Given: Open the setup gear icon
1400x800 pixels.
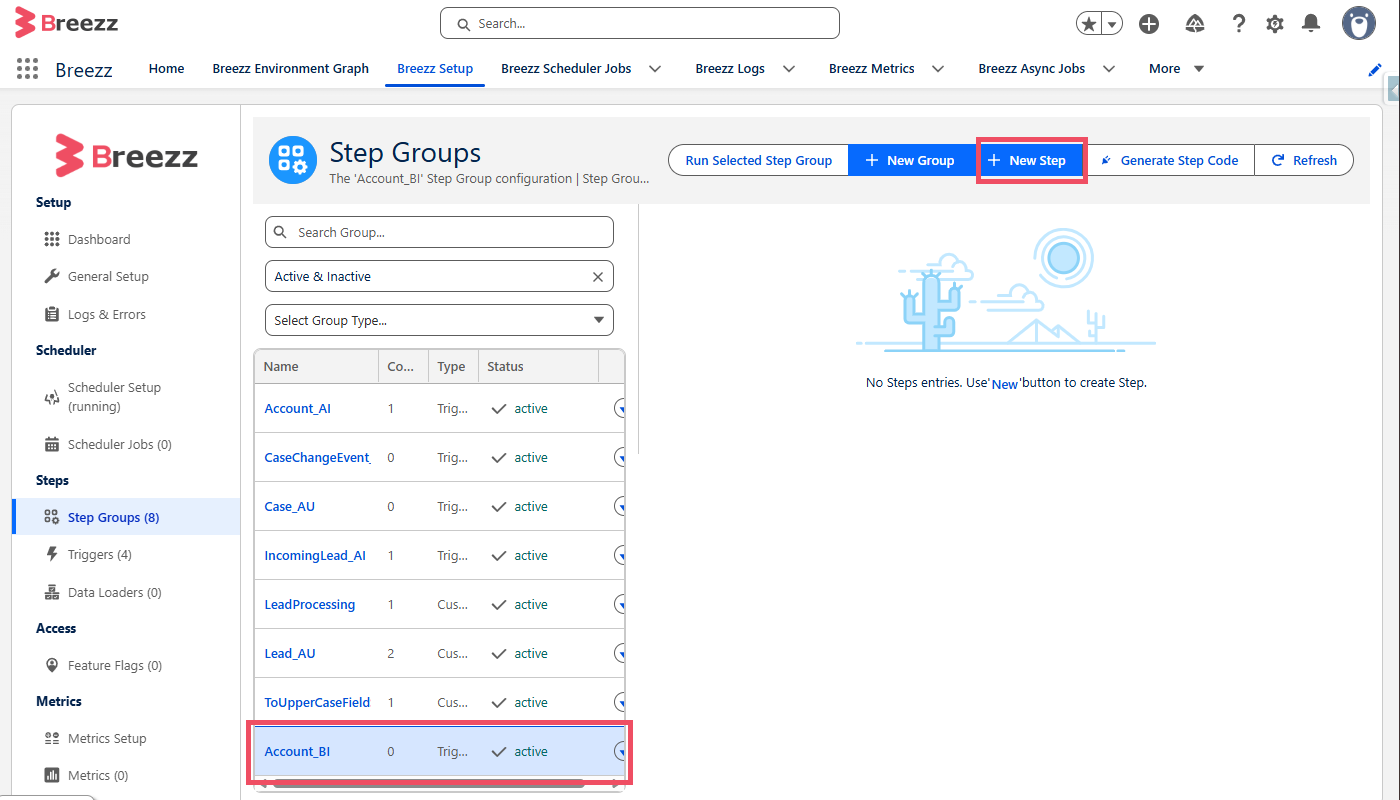Looking at the screenshot, I should tap(1275, 24).
